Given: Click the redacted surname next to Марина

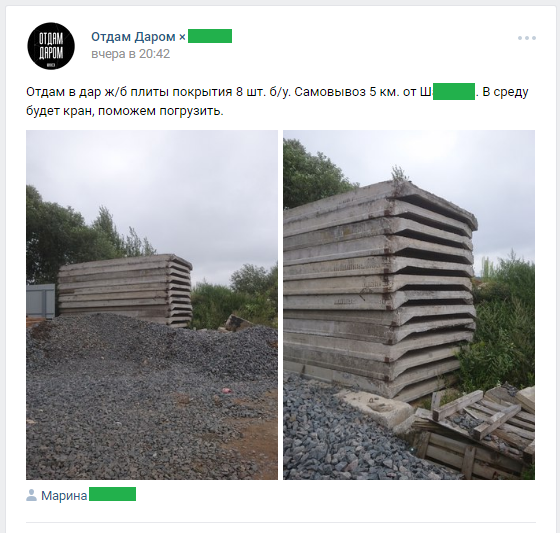Looking at the screenshot, I should point(112,494).
